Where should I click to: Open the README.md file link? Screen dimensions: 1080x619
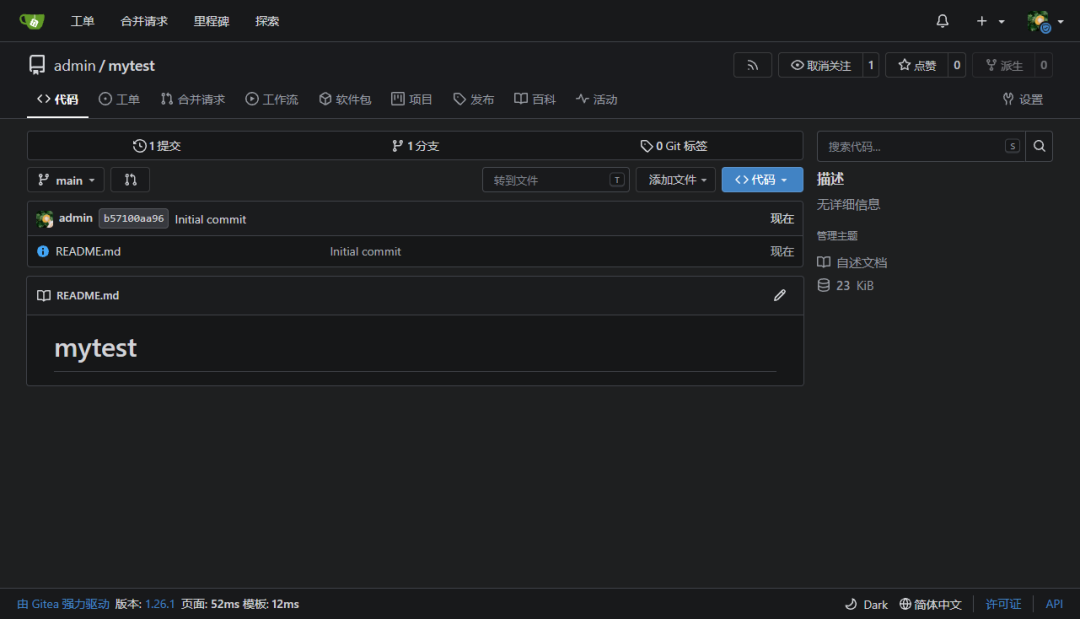click(x=88, y=251)
